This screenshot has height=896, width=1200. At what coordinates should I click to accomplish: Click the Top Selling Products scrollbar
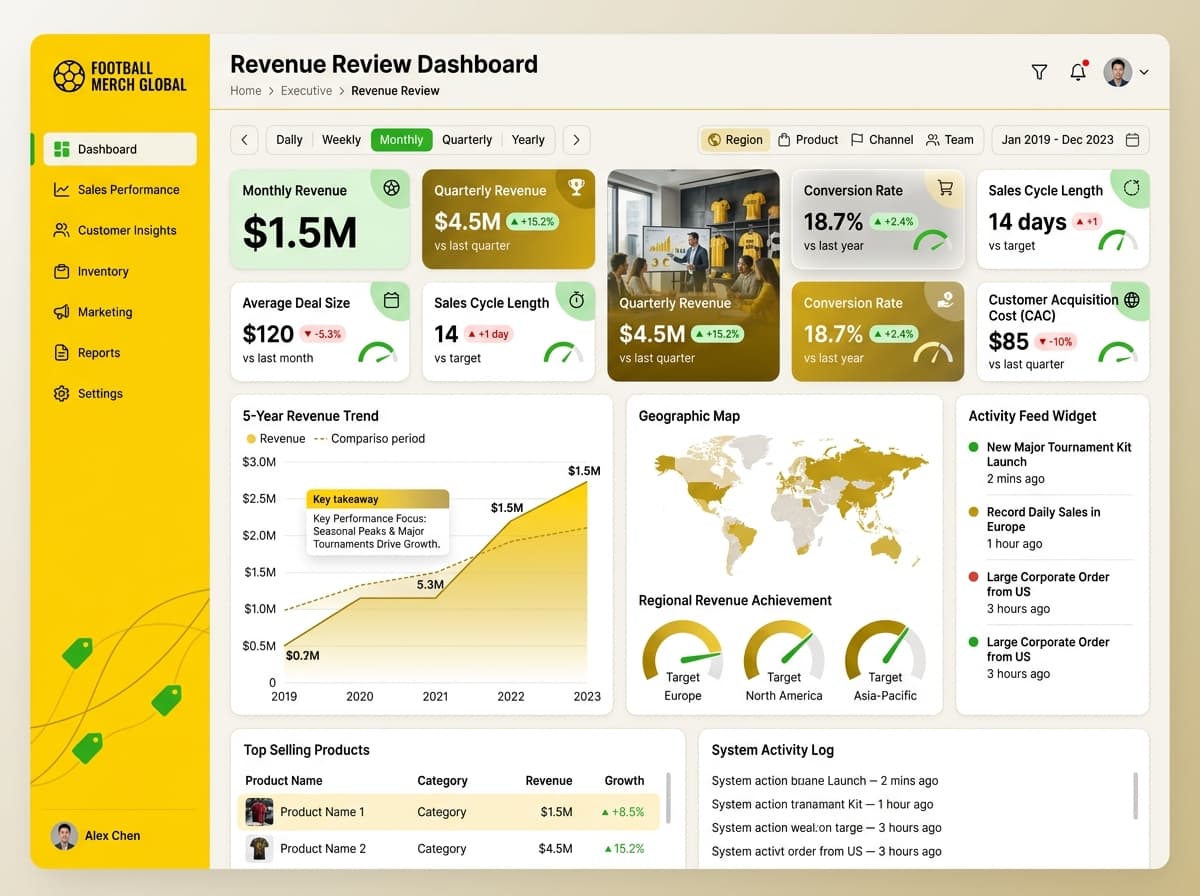(x=668, y=796)
